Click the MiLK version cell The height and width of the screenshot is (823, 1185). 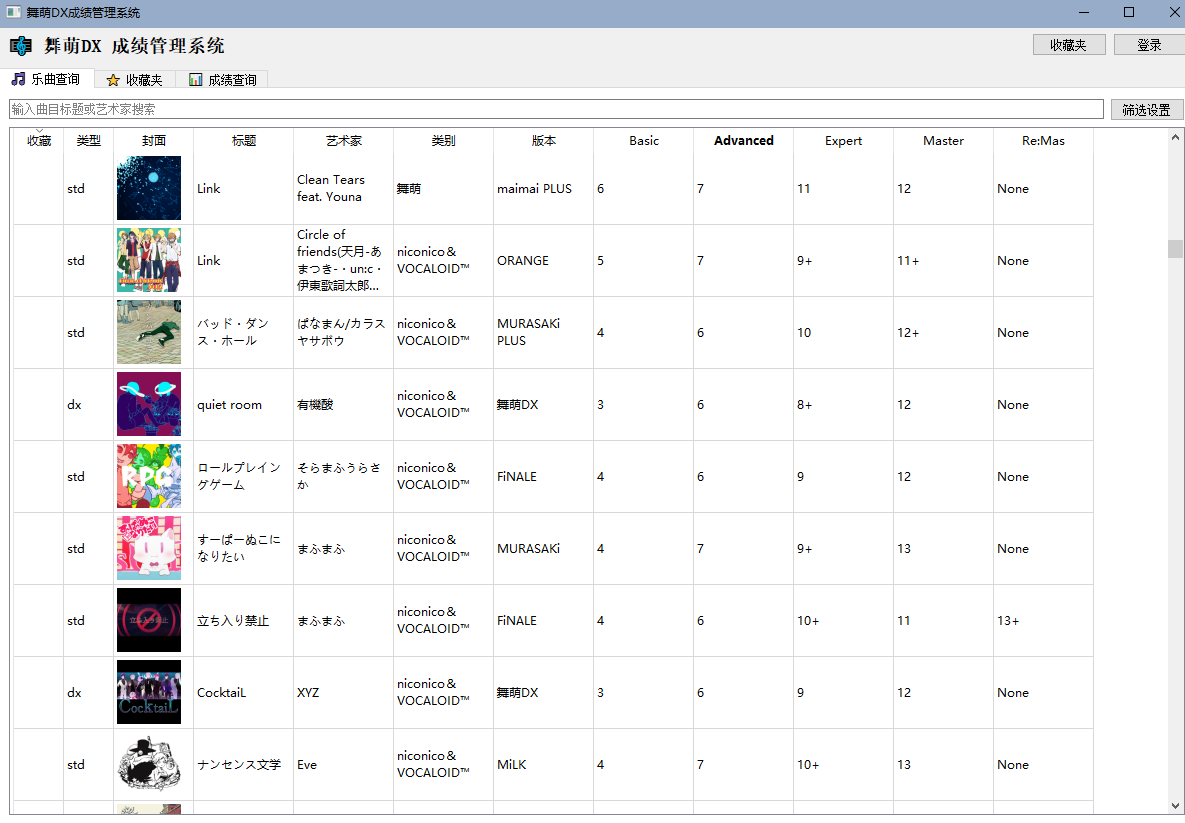[x=543, y=764]
